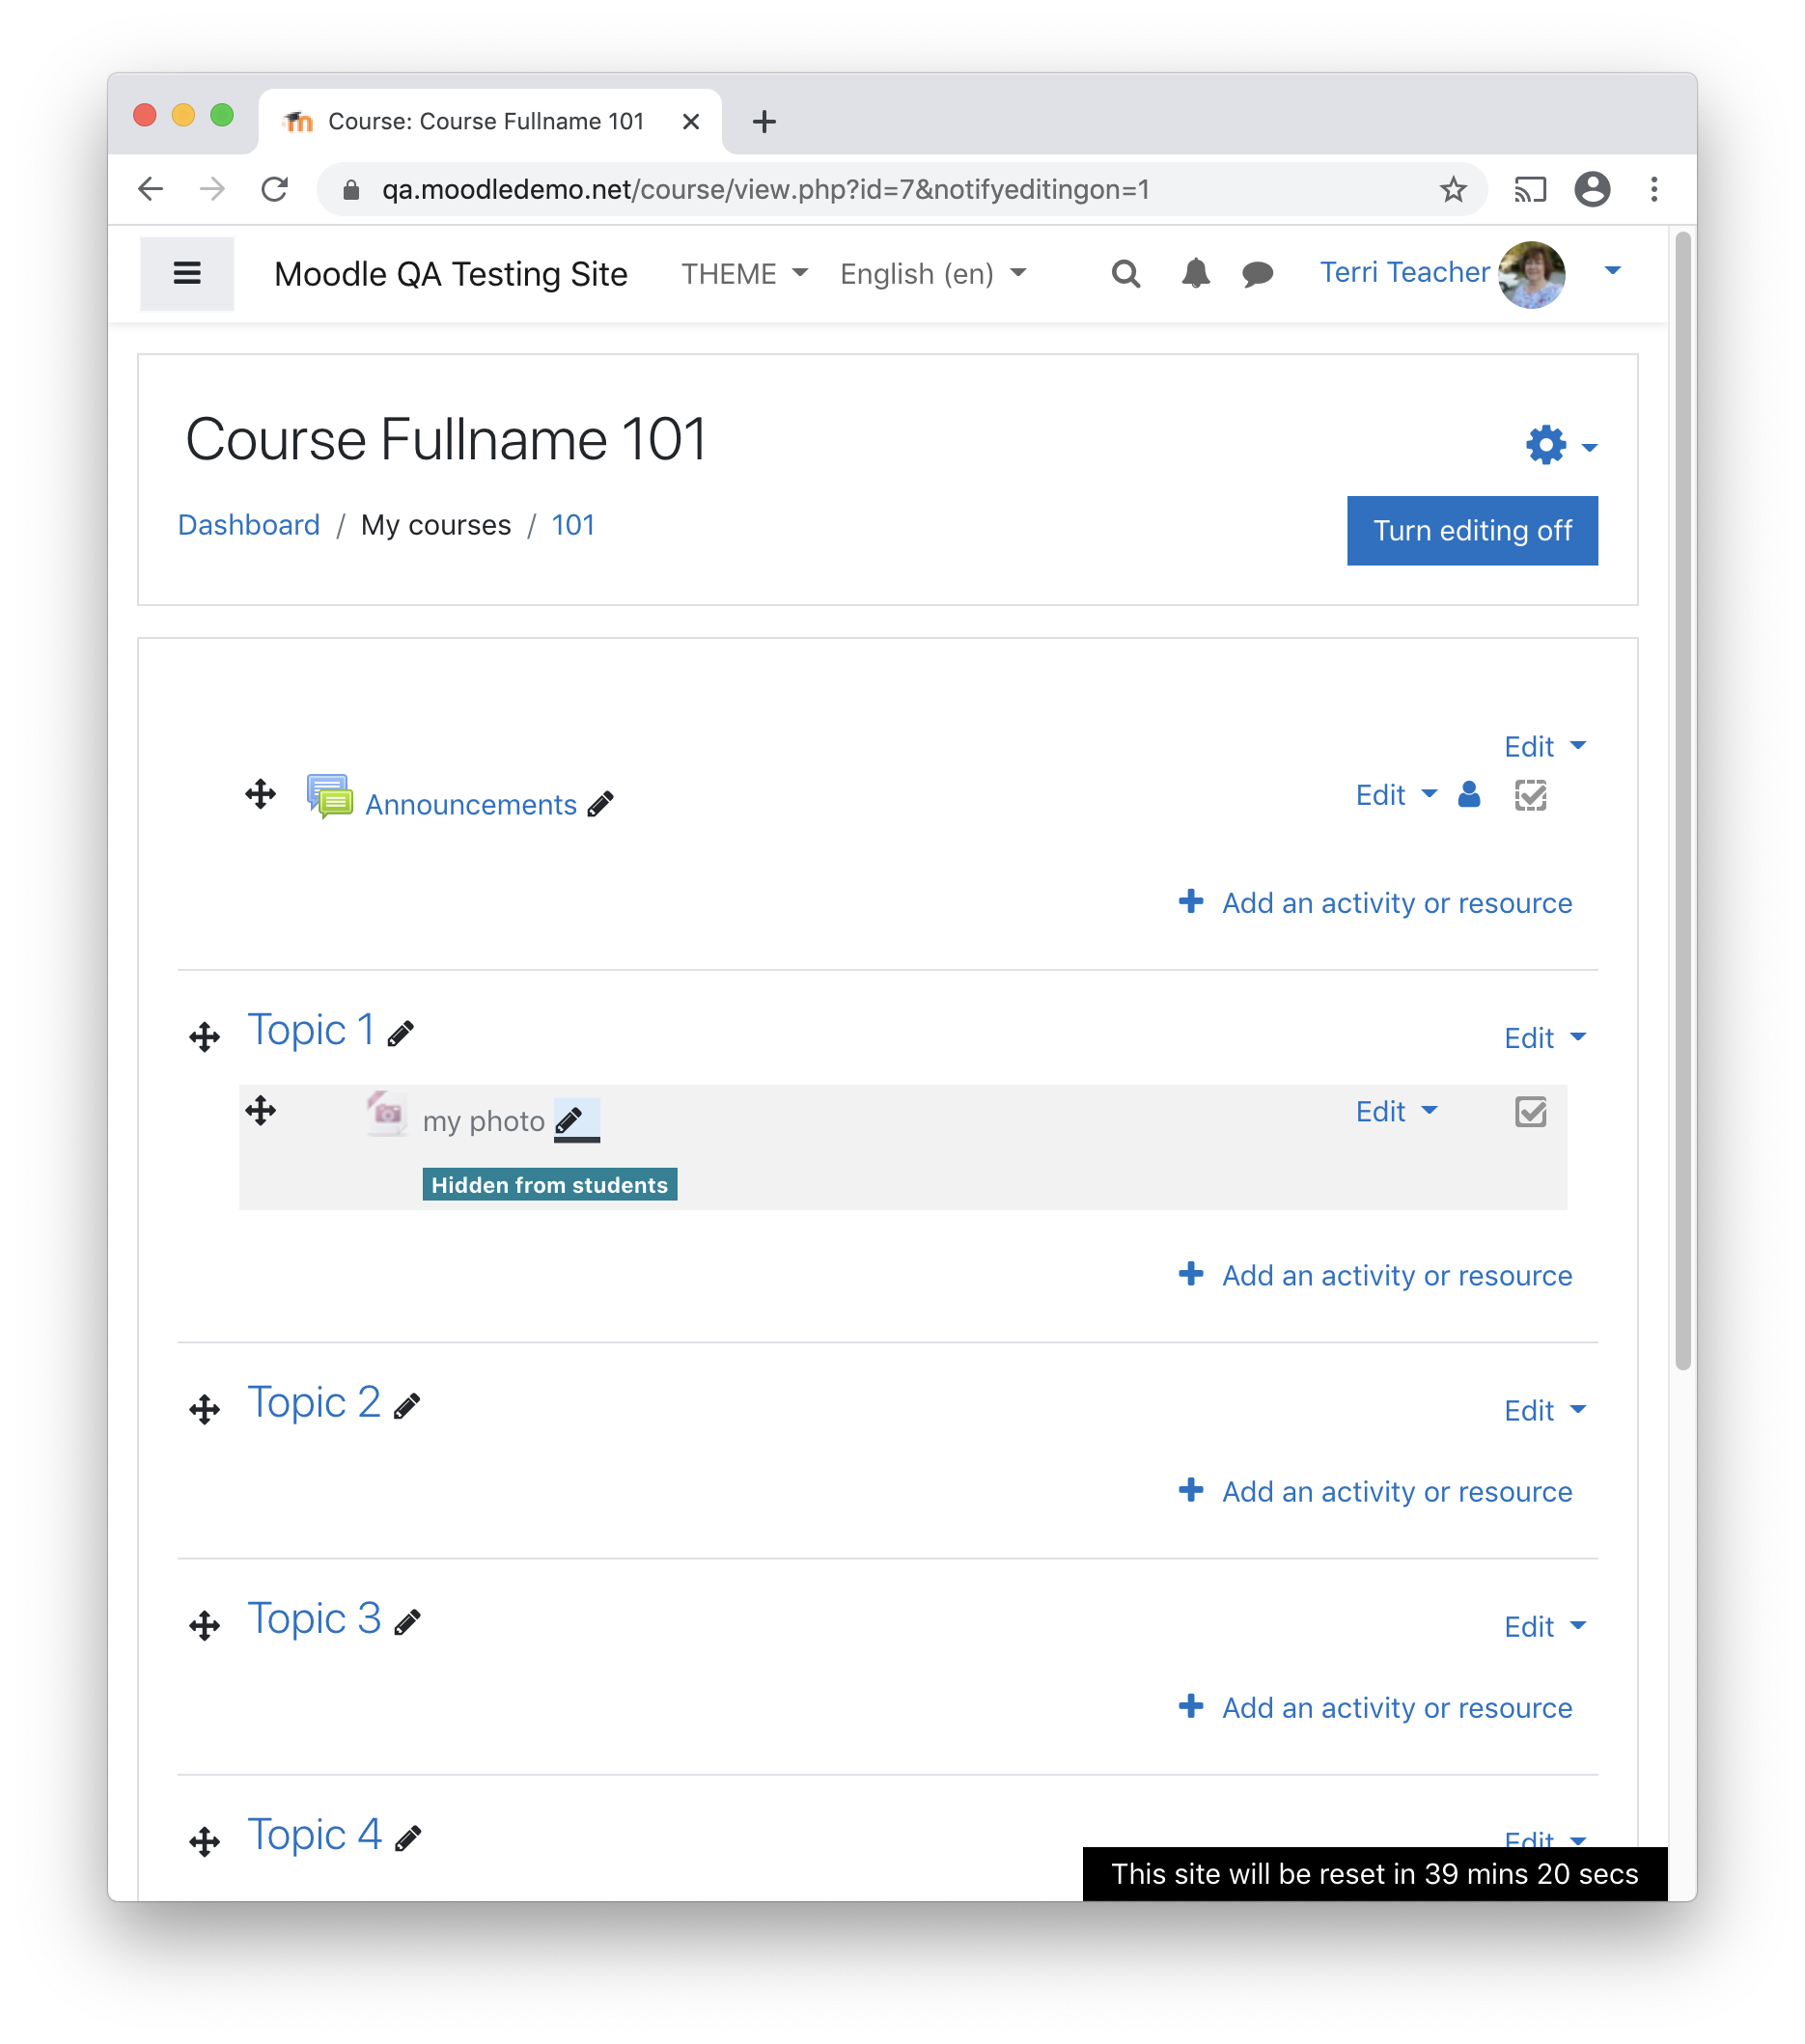The width and height of the screenshot is (1805, 2044).
Task: Open the course settings gear menu
Action: click(x=1560, y=445)
